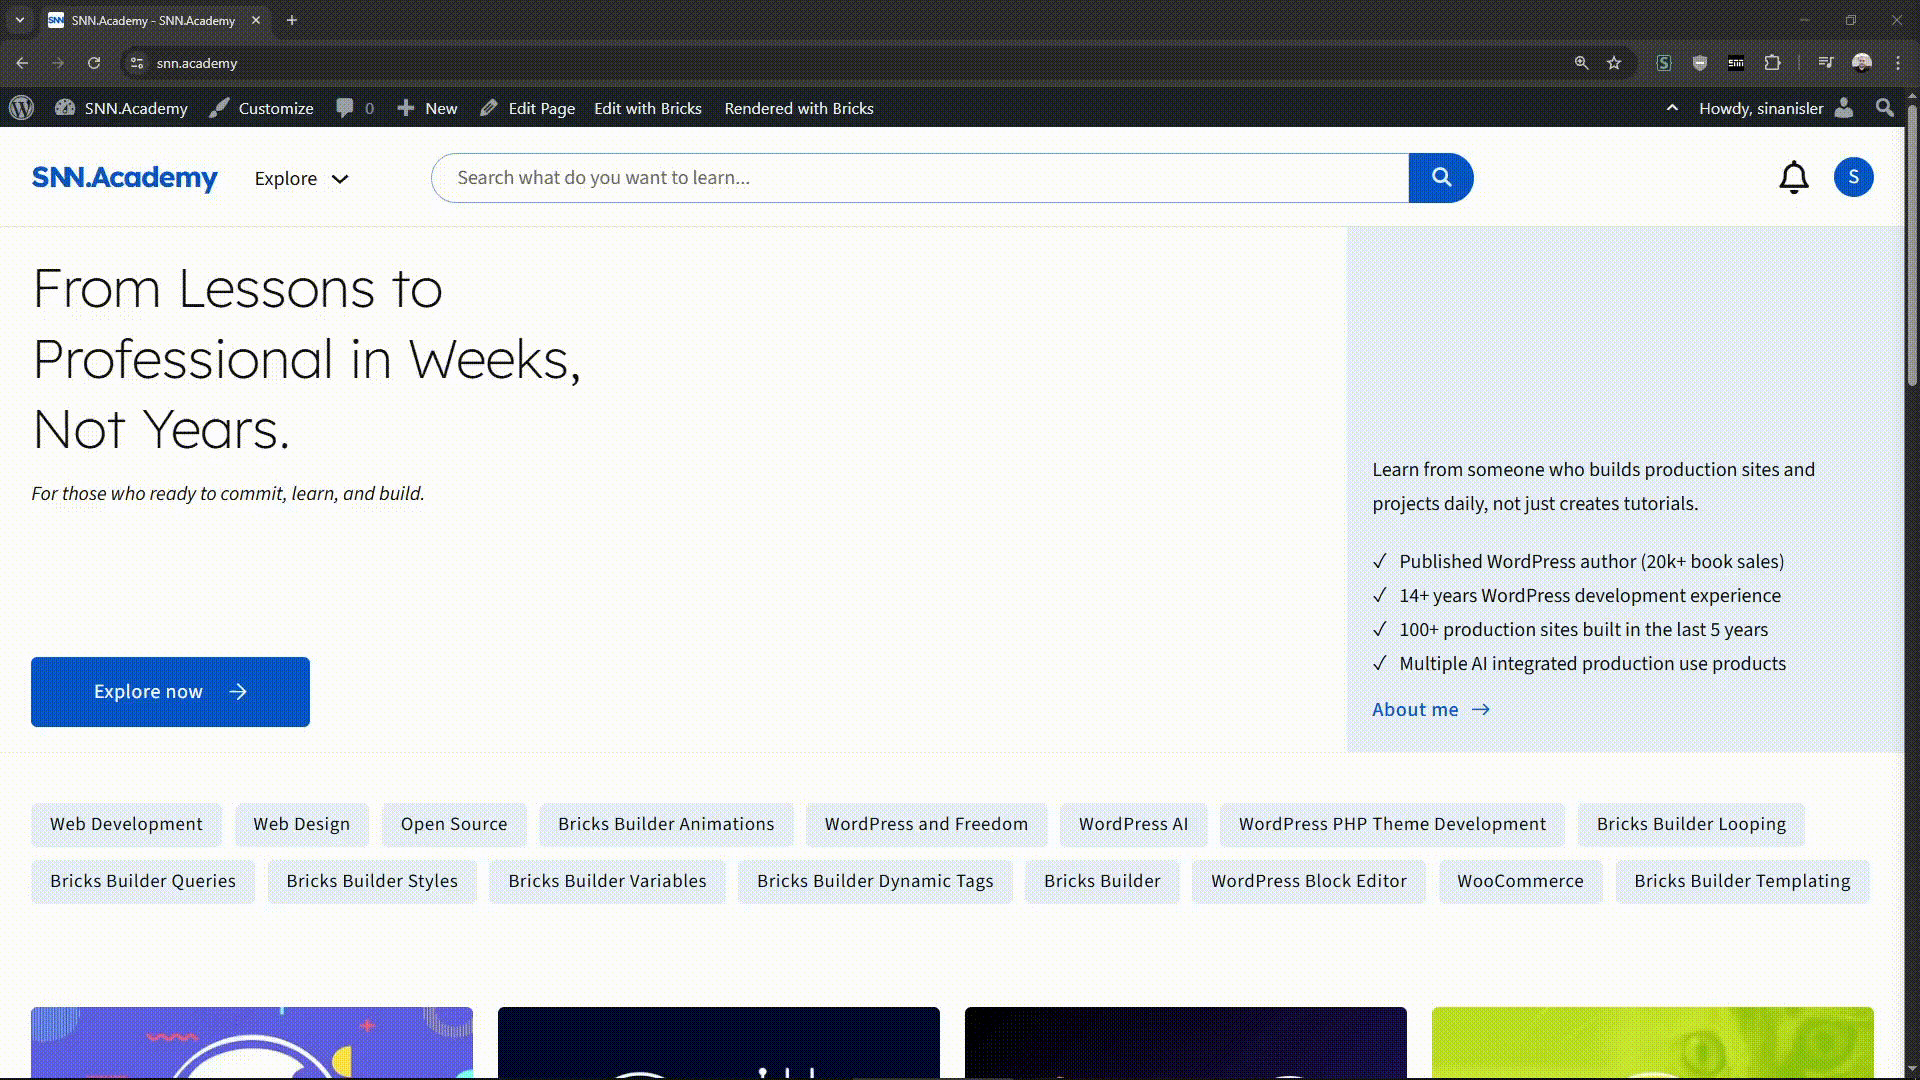Click Edit with Bricks in admin bar

(x=647, y=108)
